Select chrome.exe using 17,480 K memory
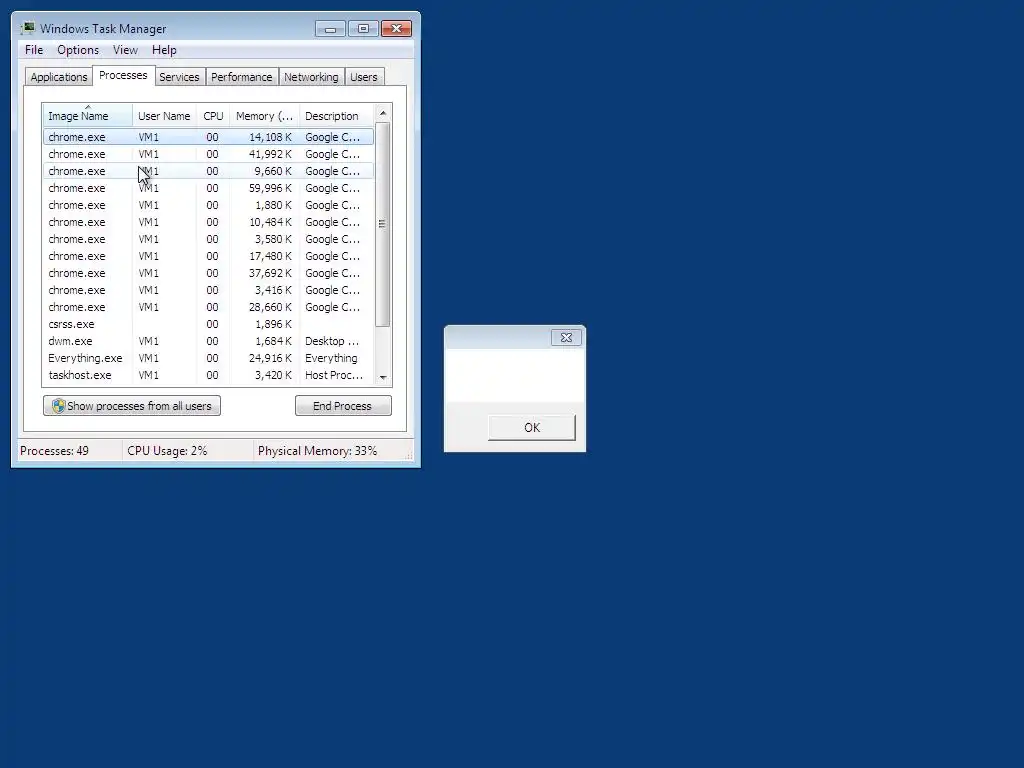 click(208, 256)
